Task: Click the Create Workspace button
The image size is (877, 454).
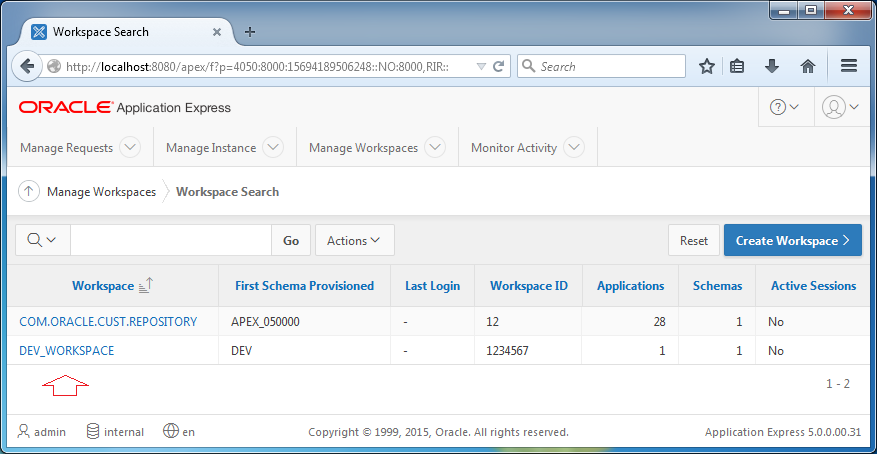Action: click(793, 240)
